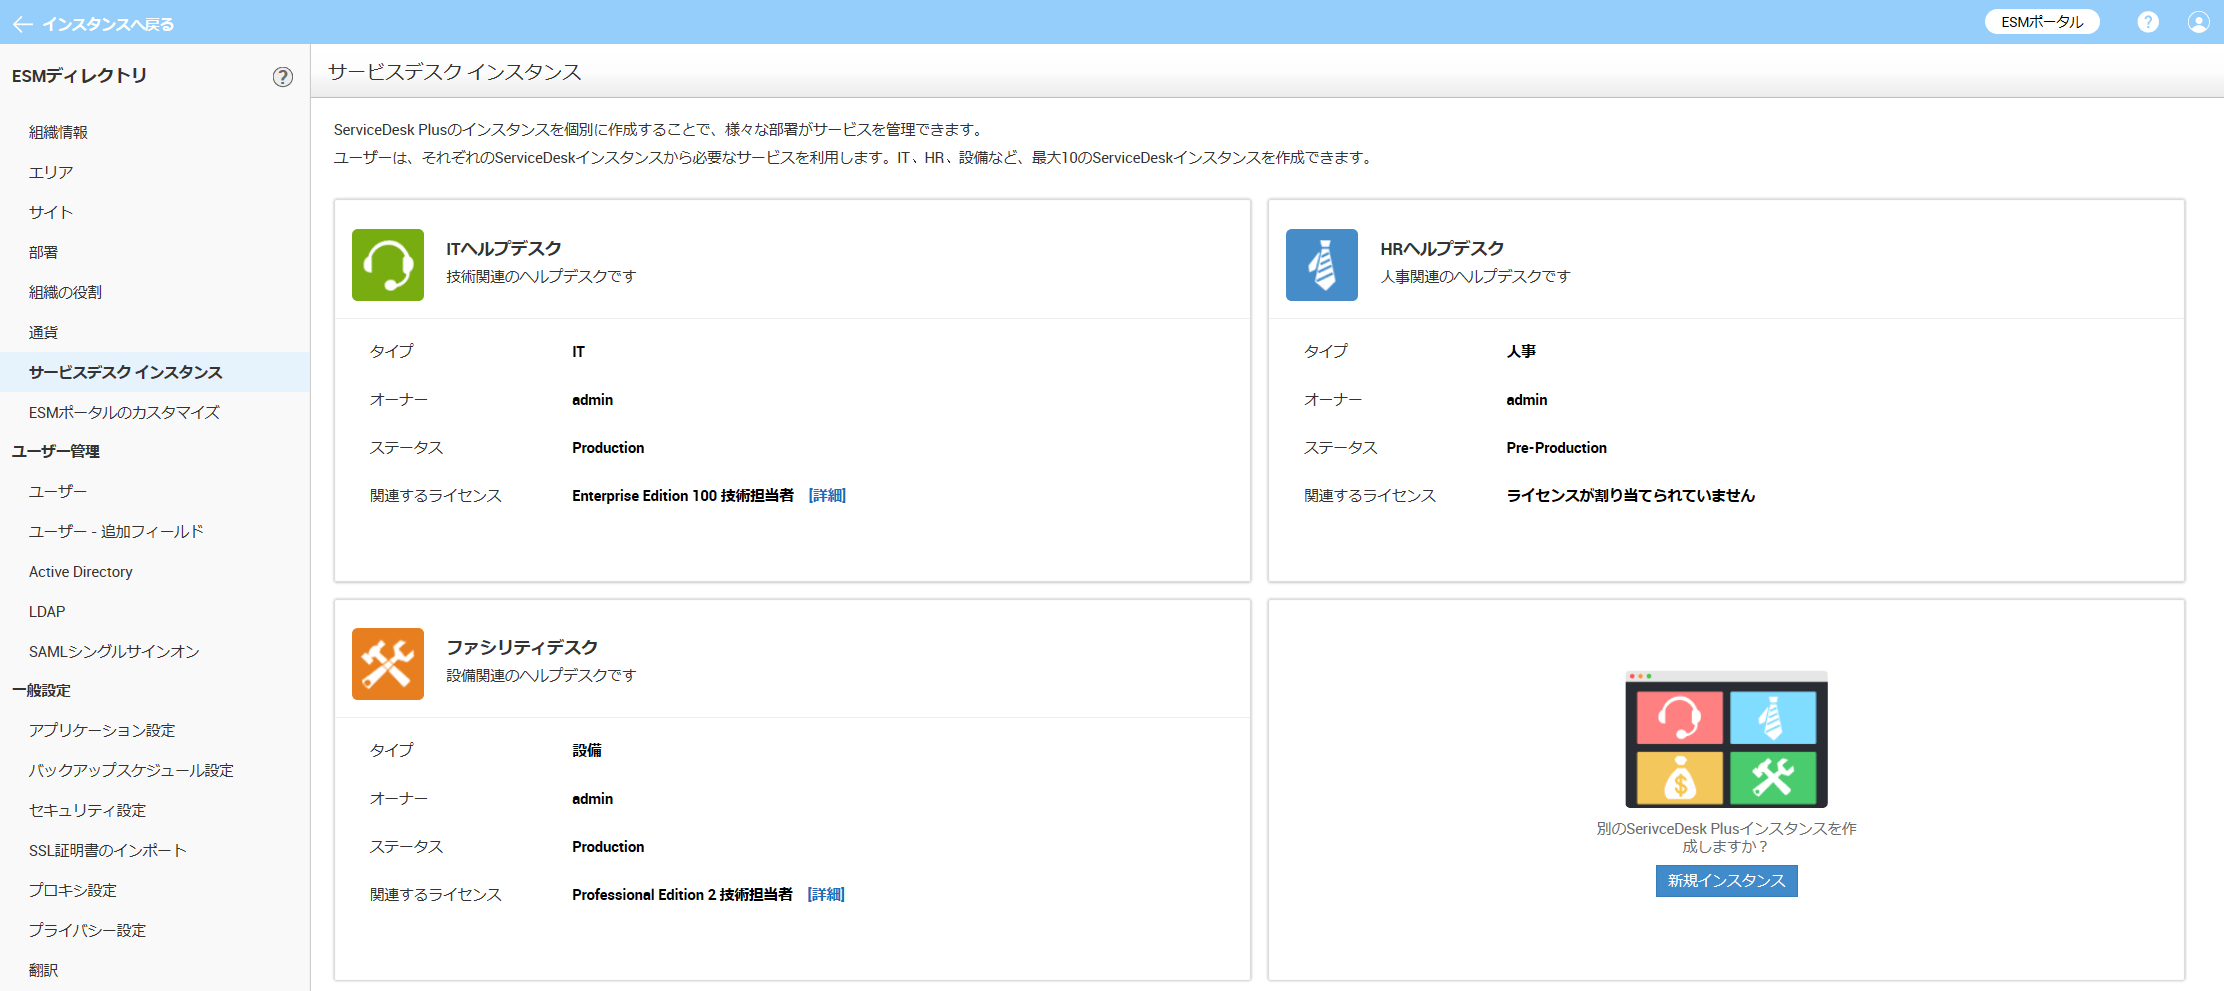The height and width of the screenshot is (991, 2224).
Task: Click the ITヘルプデスク instance title
Action: [504, 249]
